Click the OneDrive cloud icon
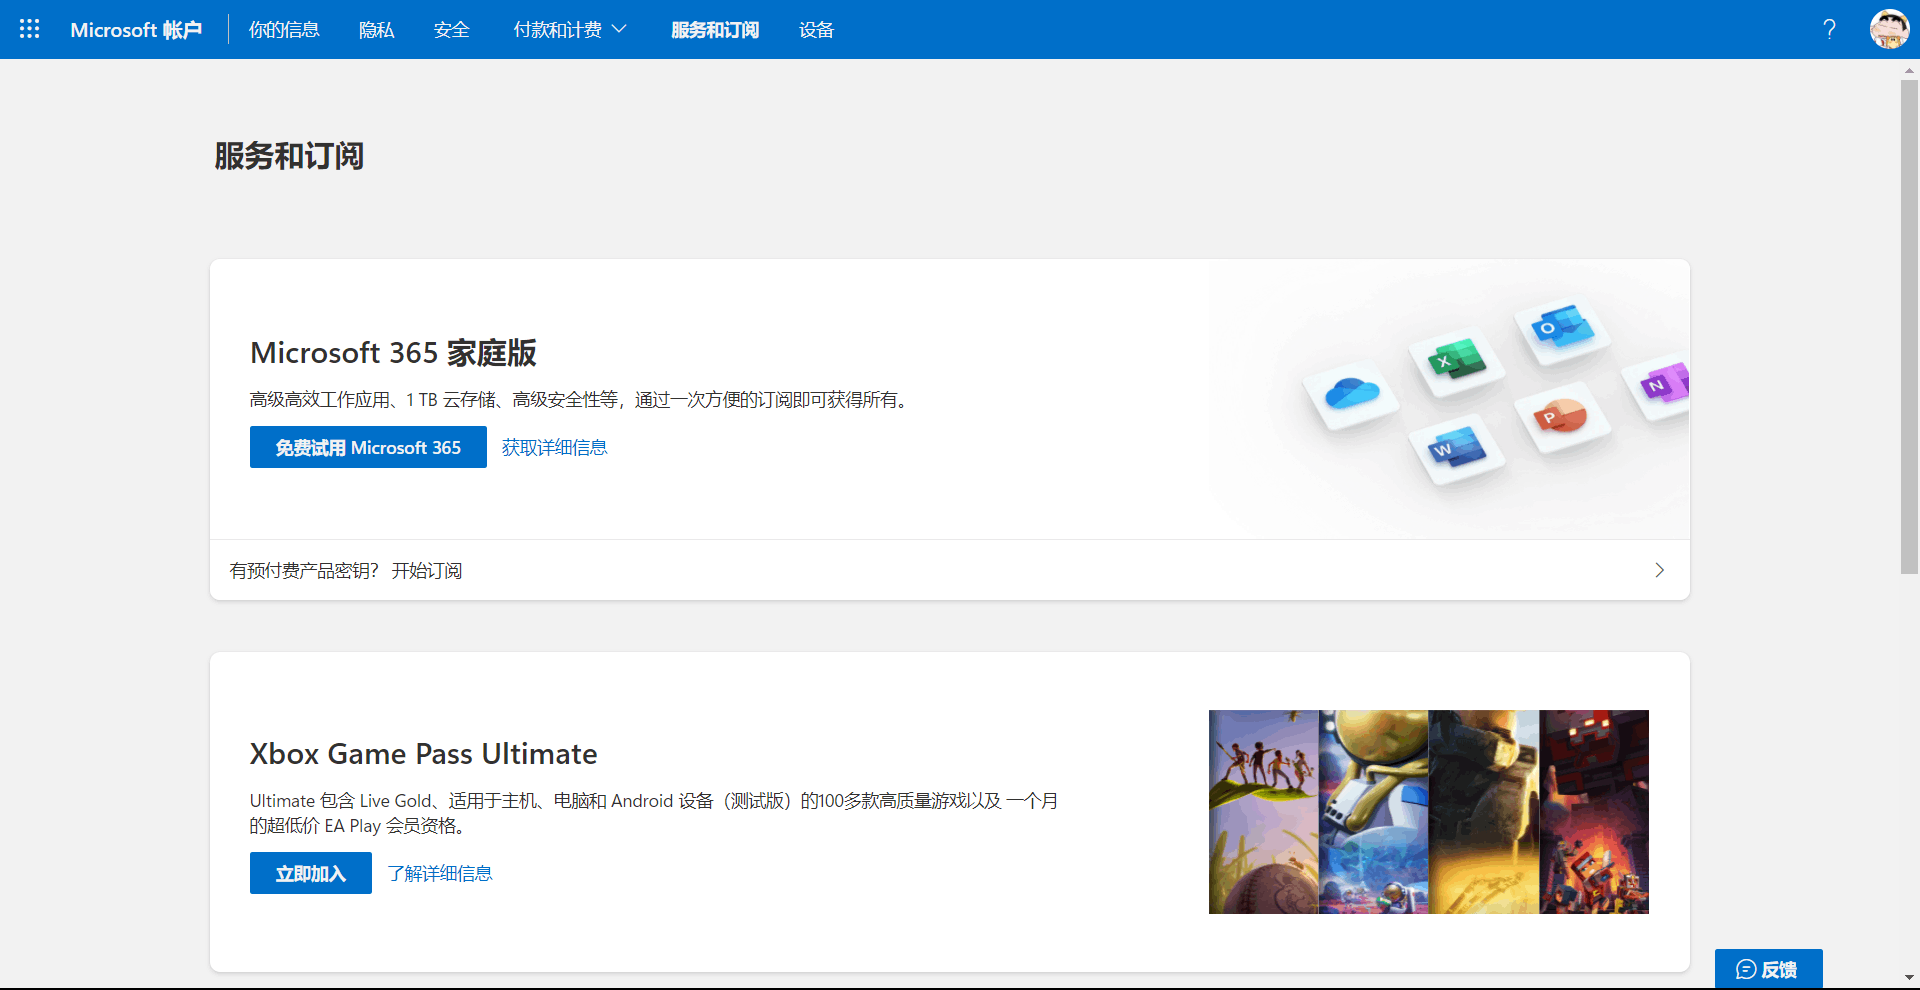 pyautogui.click(x=1352, y=392)
